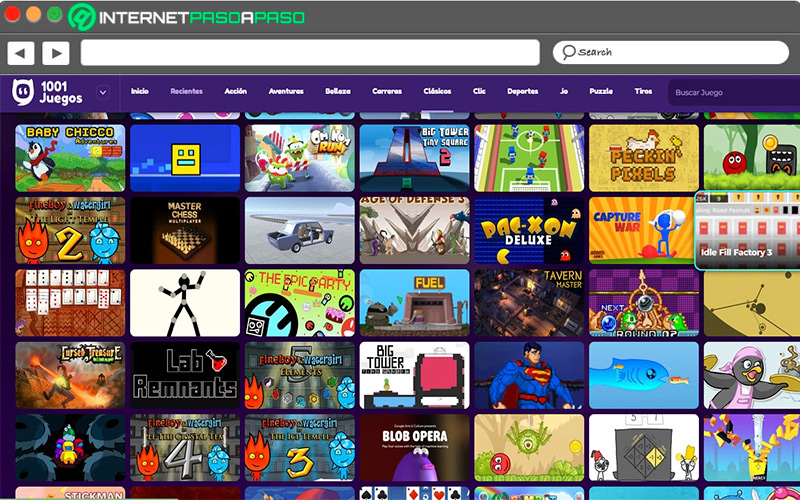Open the Carreras category

[x=387, y=91]
